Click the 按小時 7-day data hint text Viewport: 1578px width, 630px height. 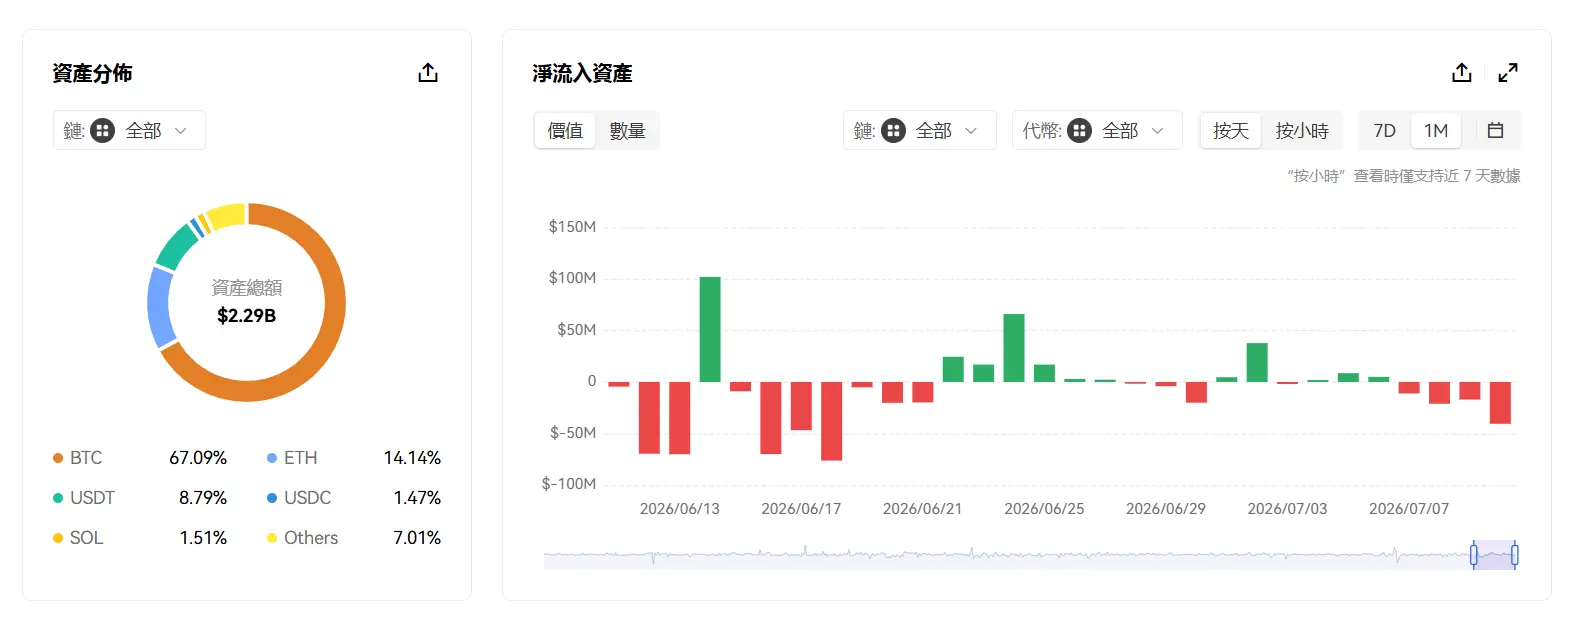pyautogui.click(x=1404, y=176)
